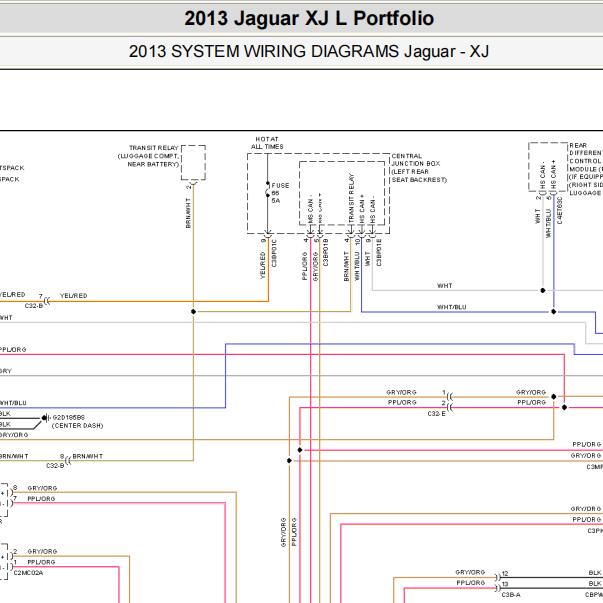This screenshot has height=603, width=603.
Task: Click the vertical 'TRANSIT RELAY' text inside junction box
Action: point(351,198)
